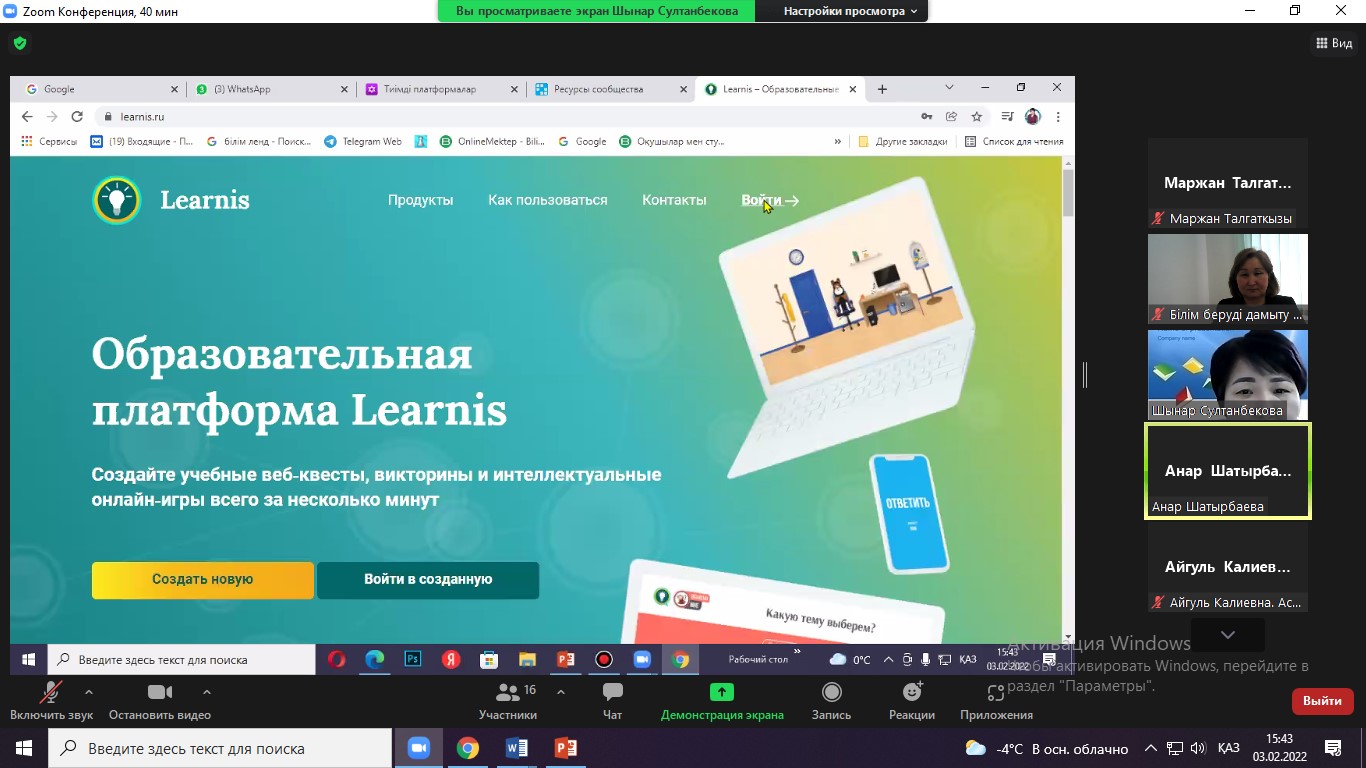This screenshot has height=768, width=1366.
Task: Click local taskbar search field
Action: tap(220, 748)
